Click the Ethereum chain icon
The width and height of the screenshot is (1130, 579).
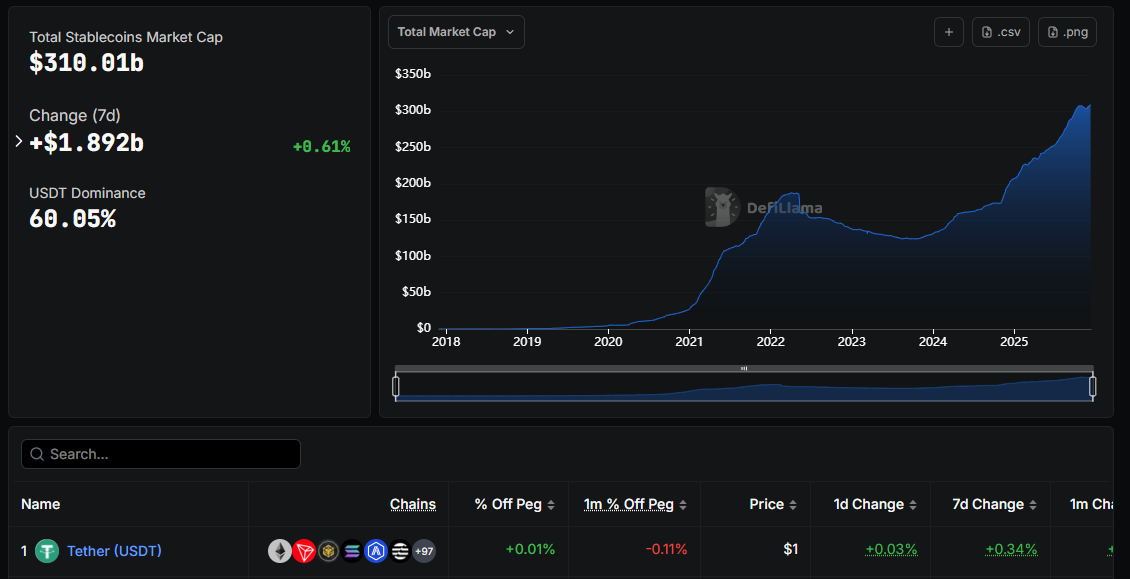click(x=280, y=551)
